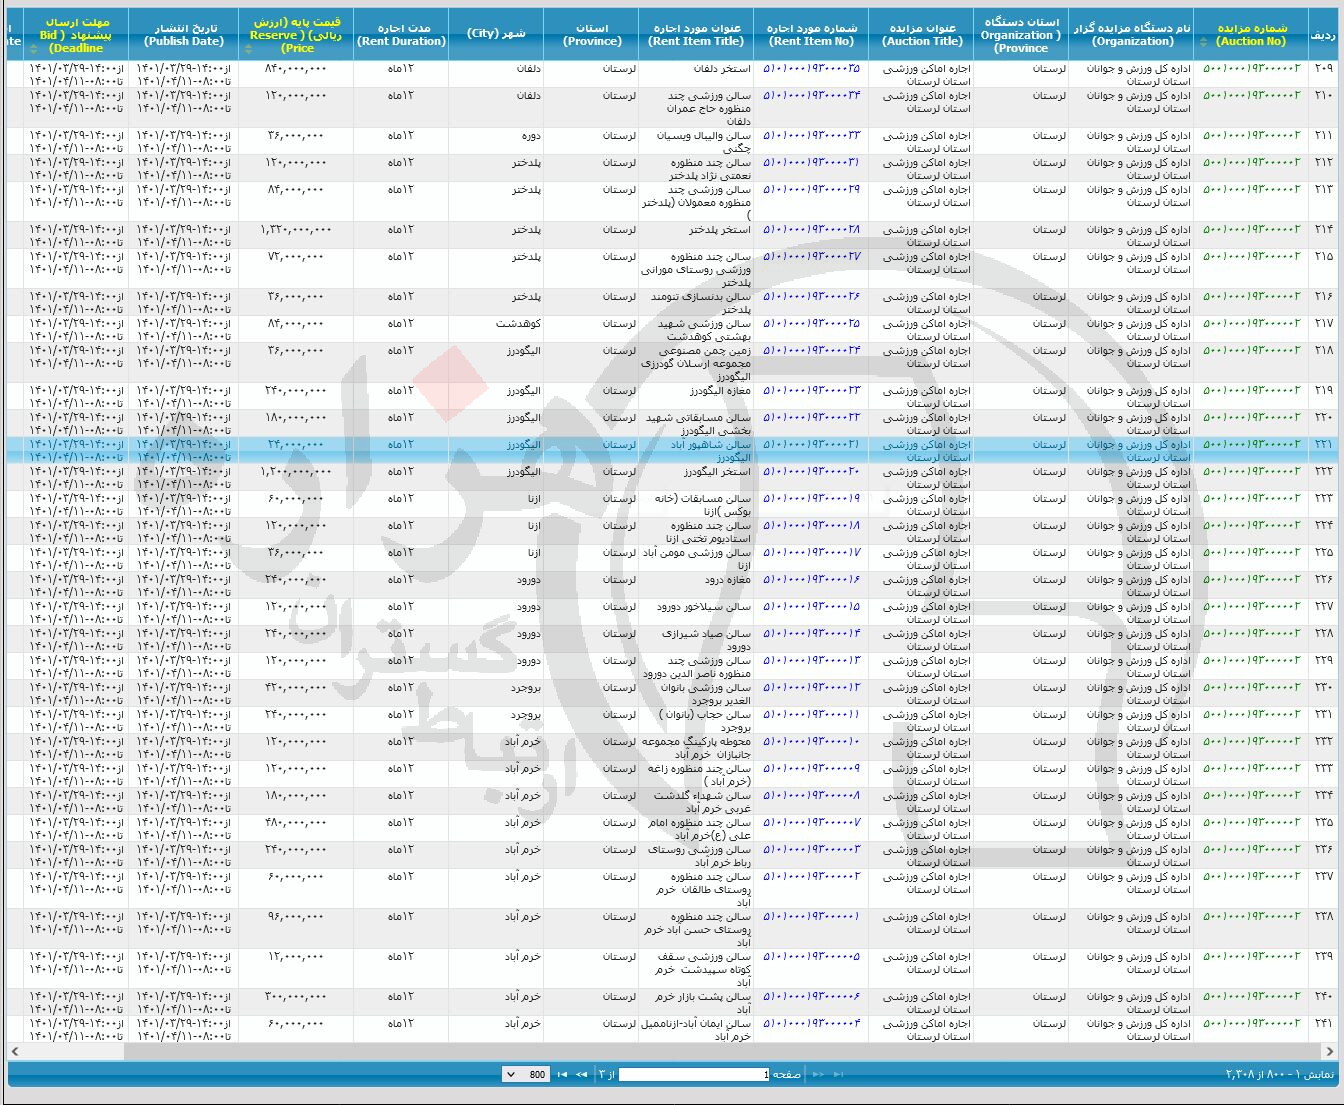Click the horizontal scrollbar left arrow
The width and height of the screenshot is (1344, 1105).
[15, 1051]
